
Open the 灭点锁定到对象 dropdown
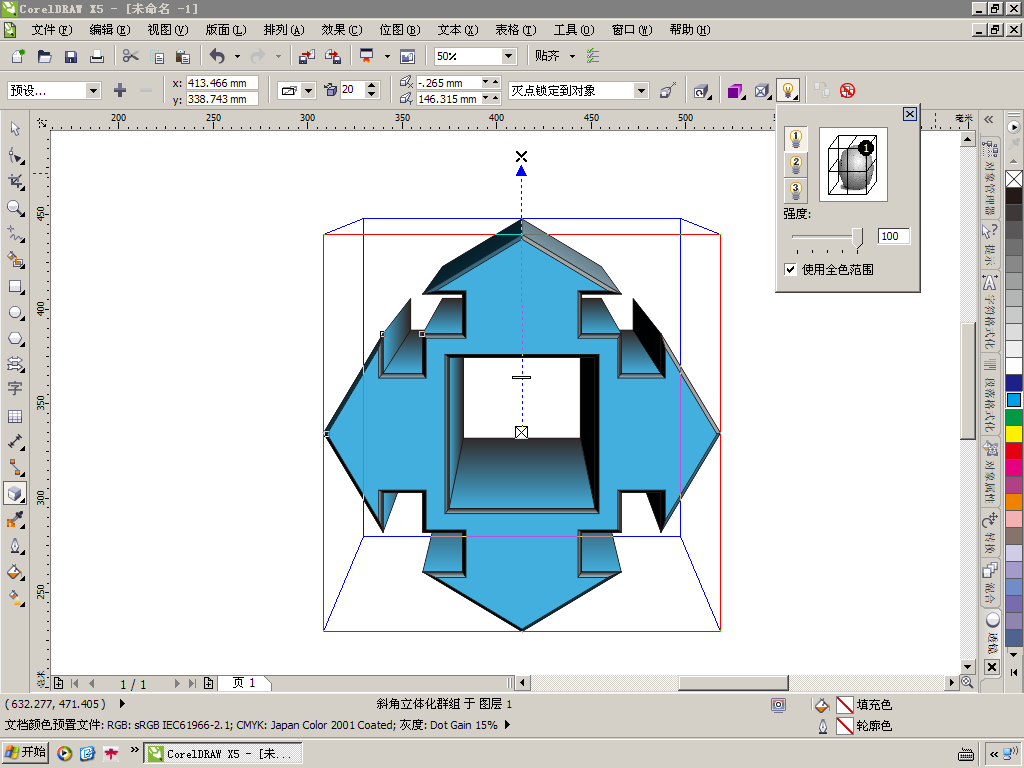[x=641, y=91]
